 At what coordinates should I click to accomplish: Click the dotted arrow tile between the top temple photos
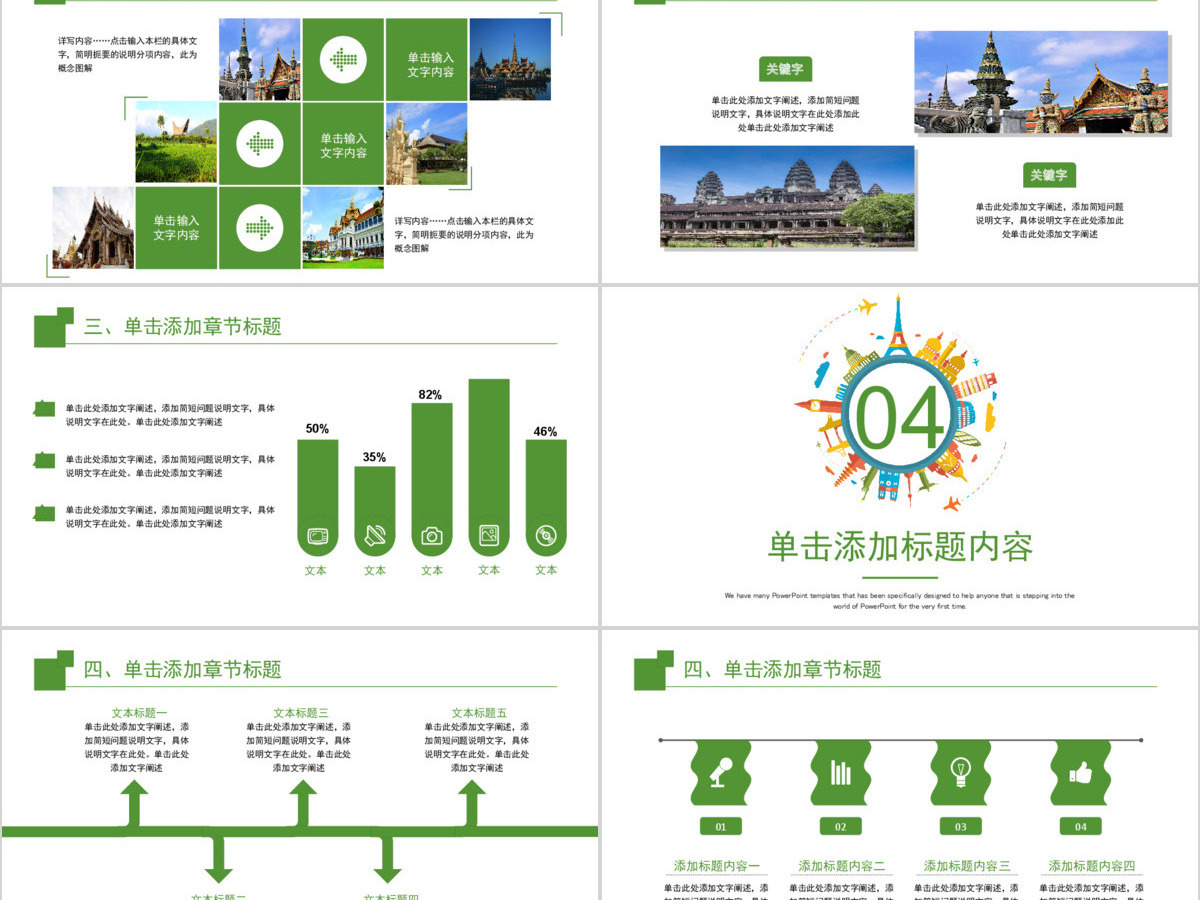point(343,59)
